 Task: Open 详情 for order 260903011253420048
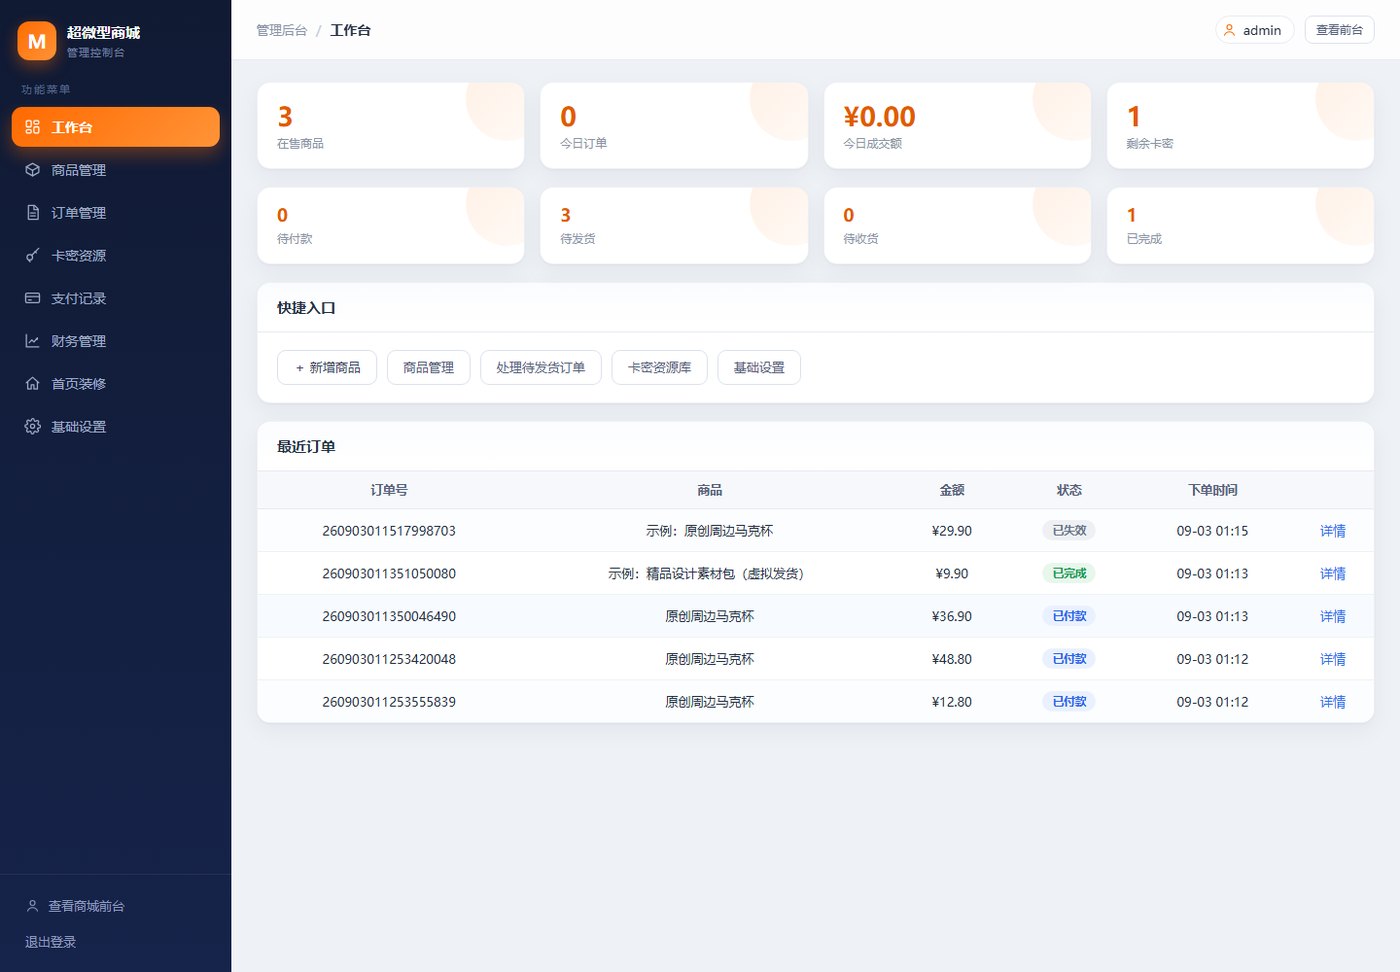(1333, 659)
